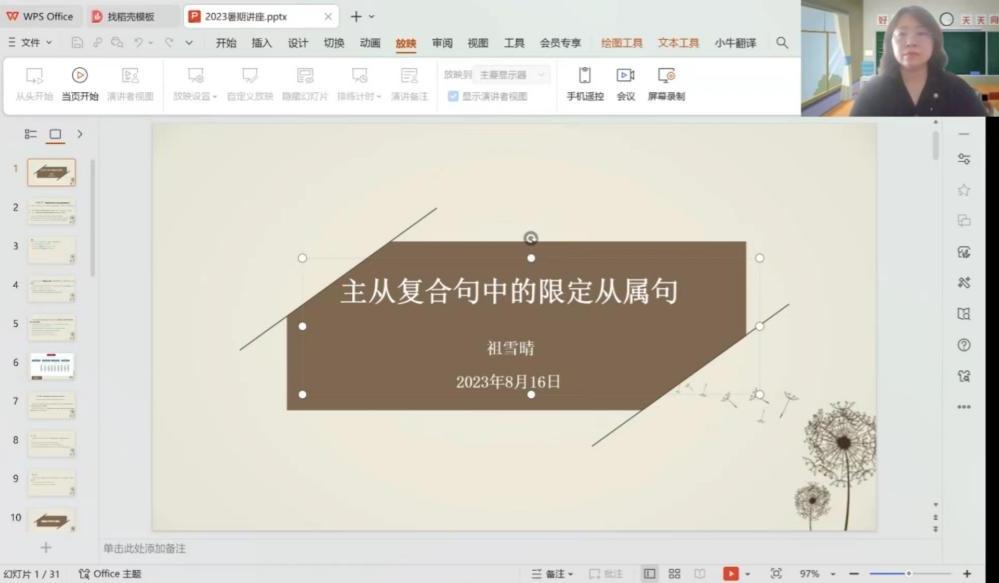The width and height of the screenshot is (999, 583).
Task: Switch to slide sorter grid view
Action: pos(674,574)
